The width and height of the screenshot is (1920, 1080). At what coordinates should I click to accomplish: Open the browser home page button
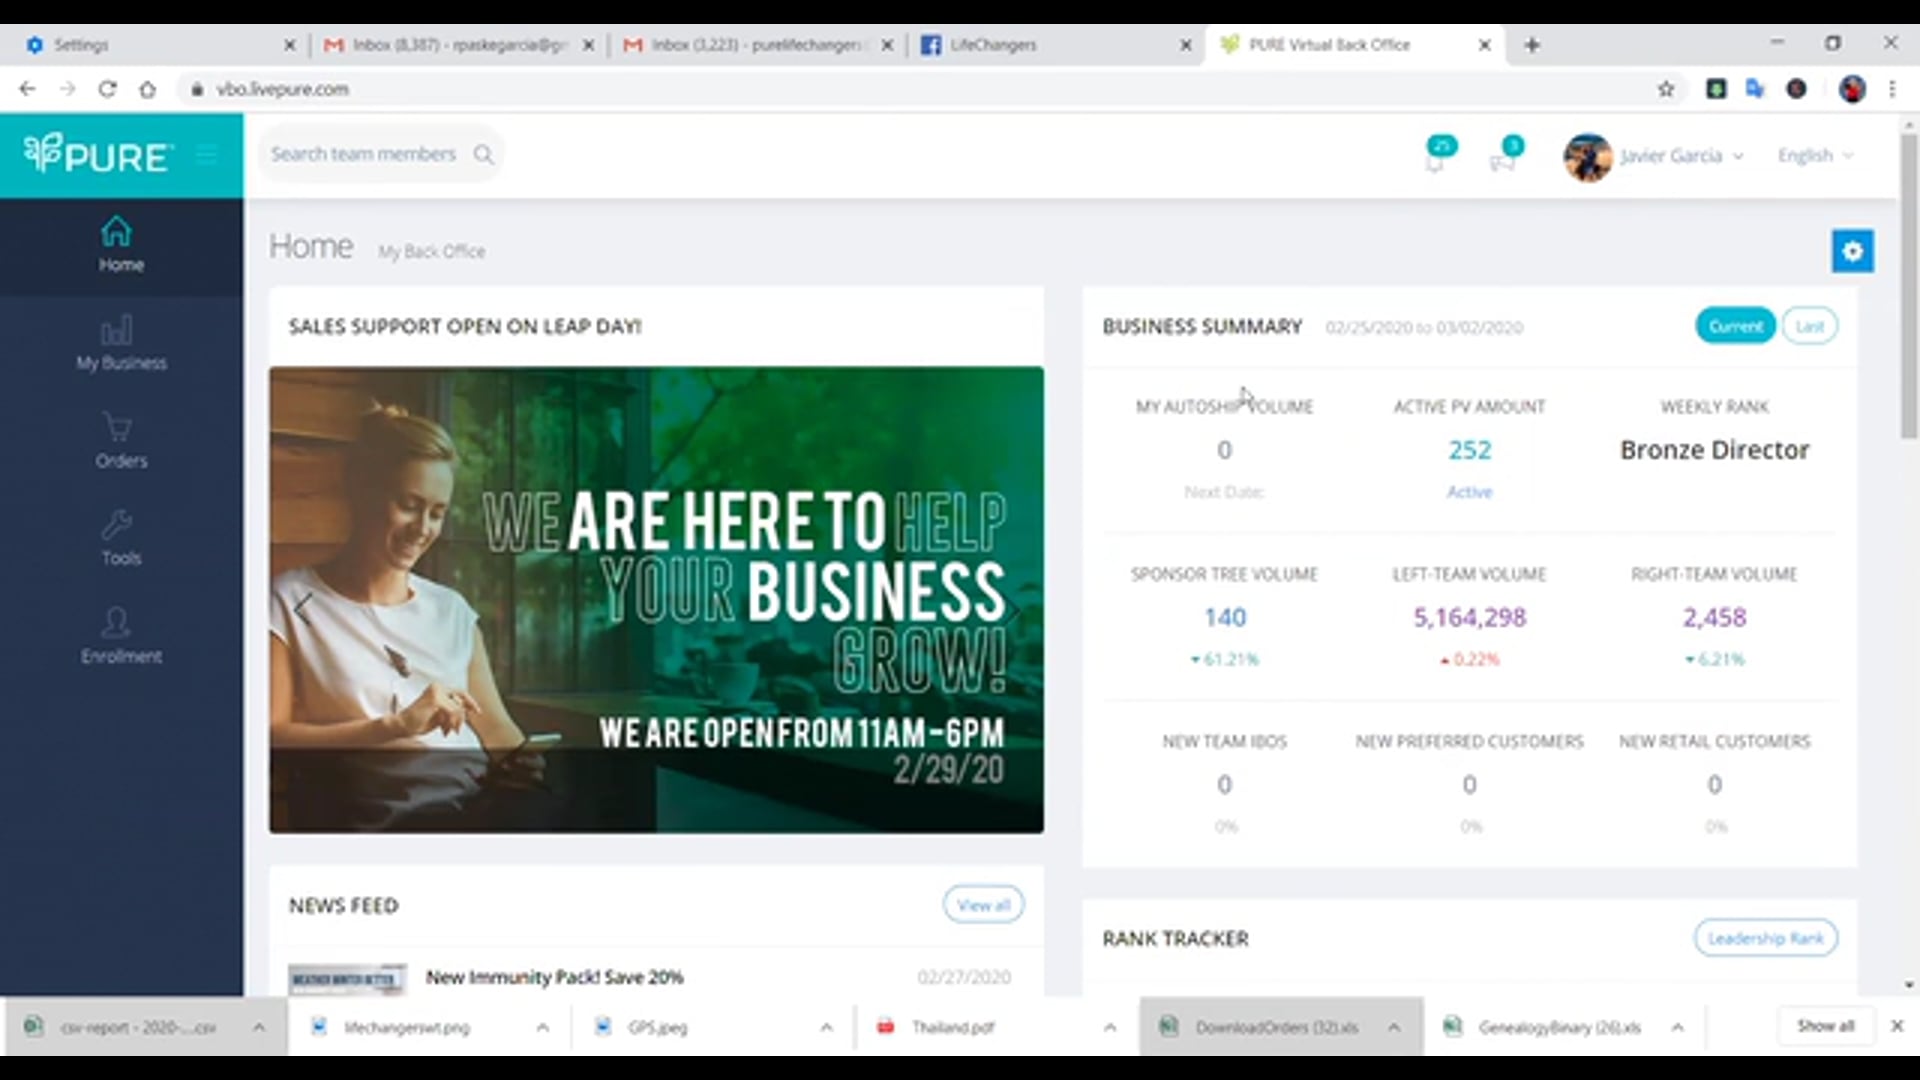(147, 89)
